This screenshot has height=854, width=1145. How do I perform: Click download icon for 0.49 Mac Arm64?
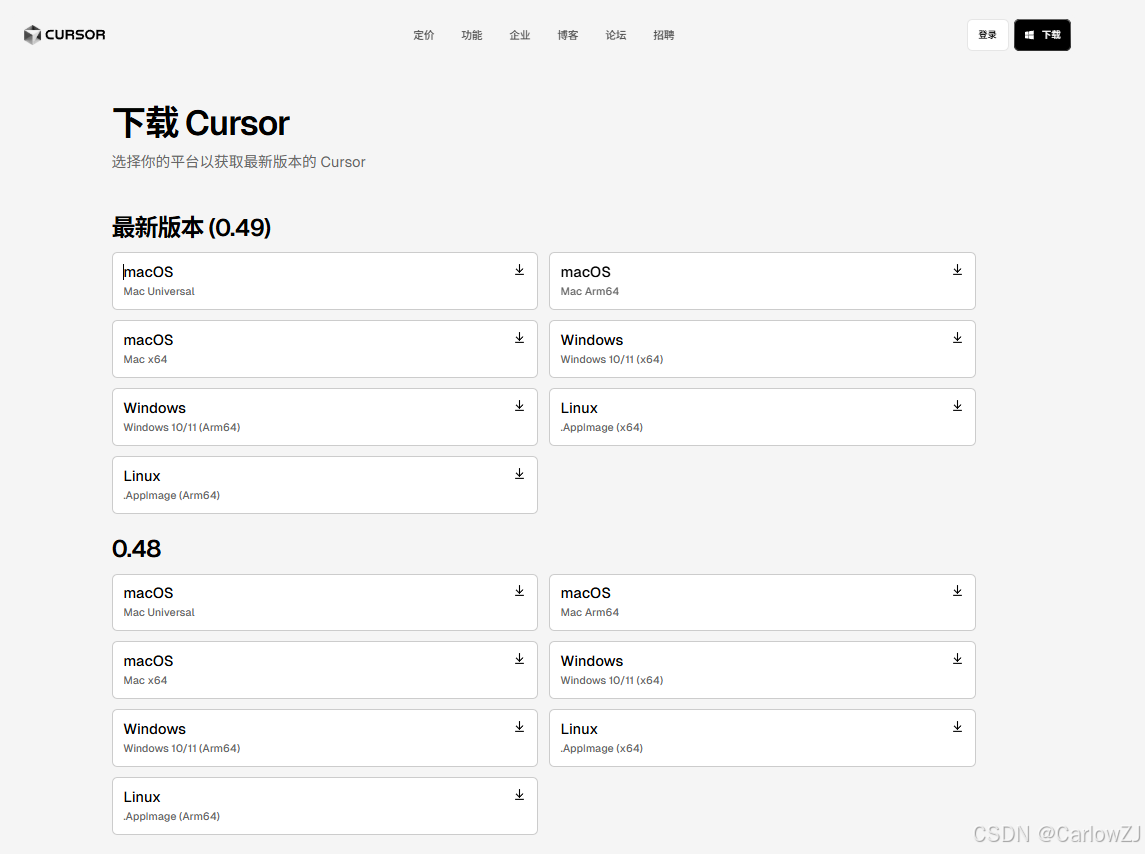tap(957, 270)
